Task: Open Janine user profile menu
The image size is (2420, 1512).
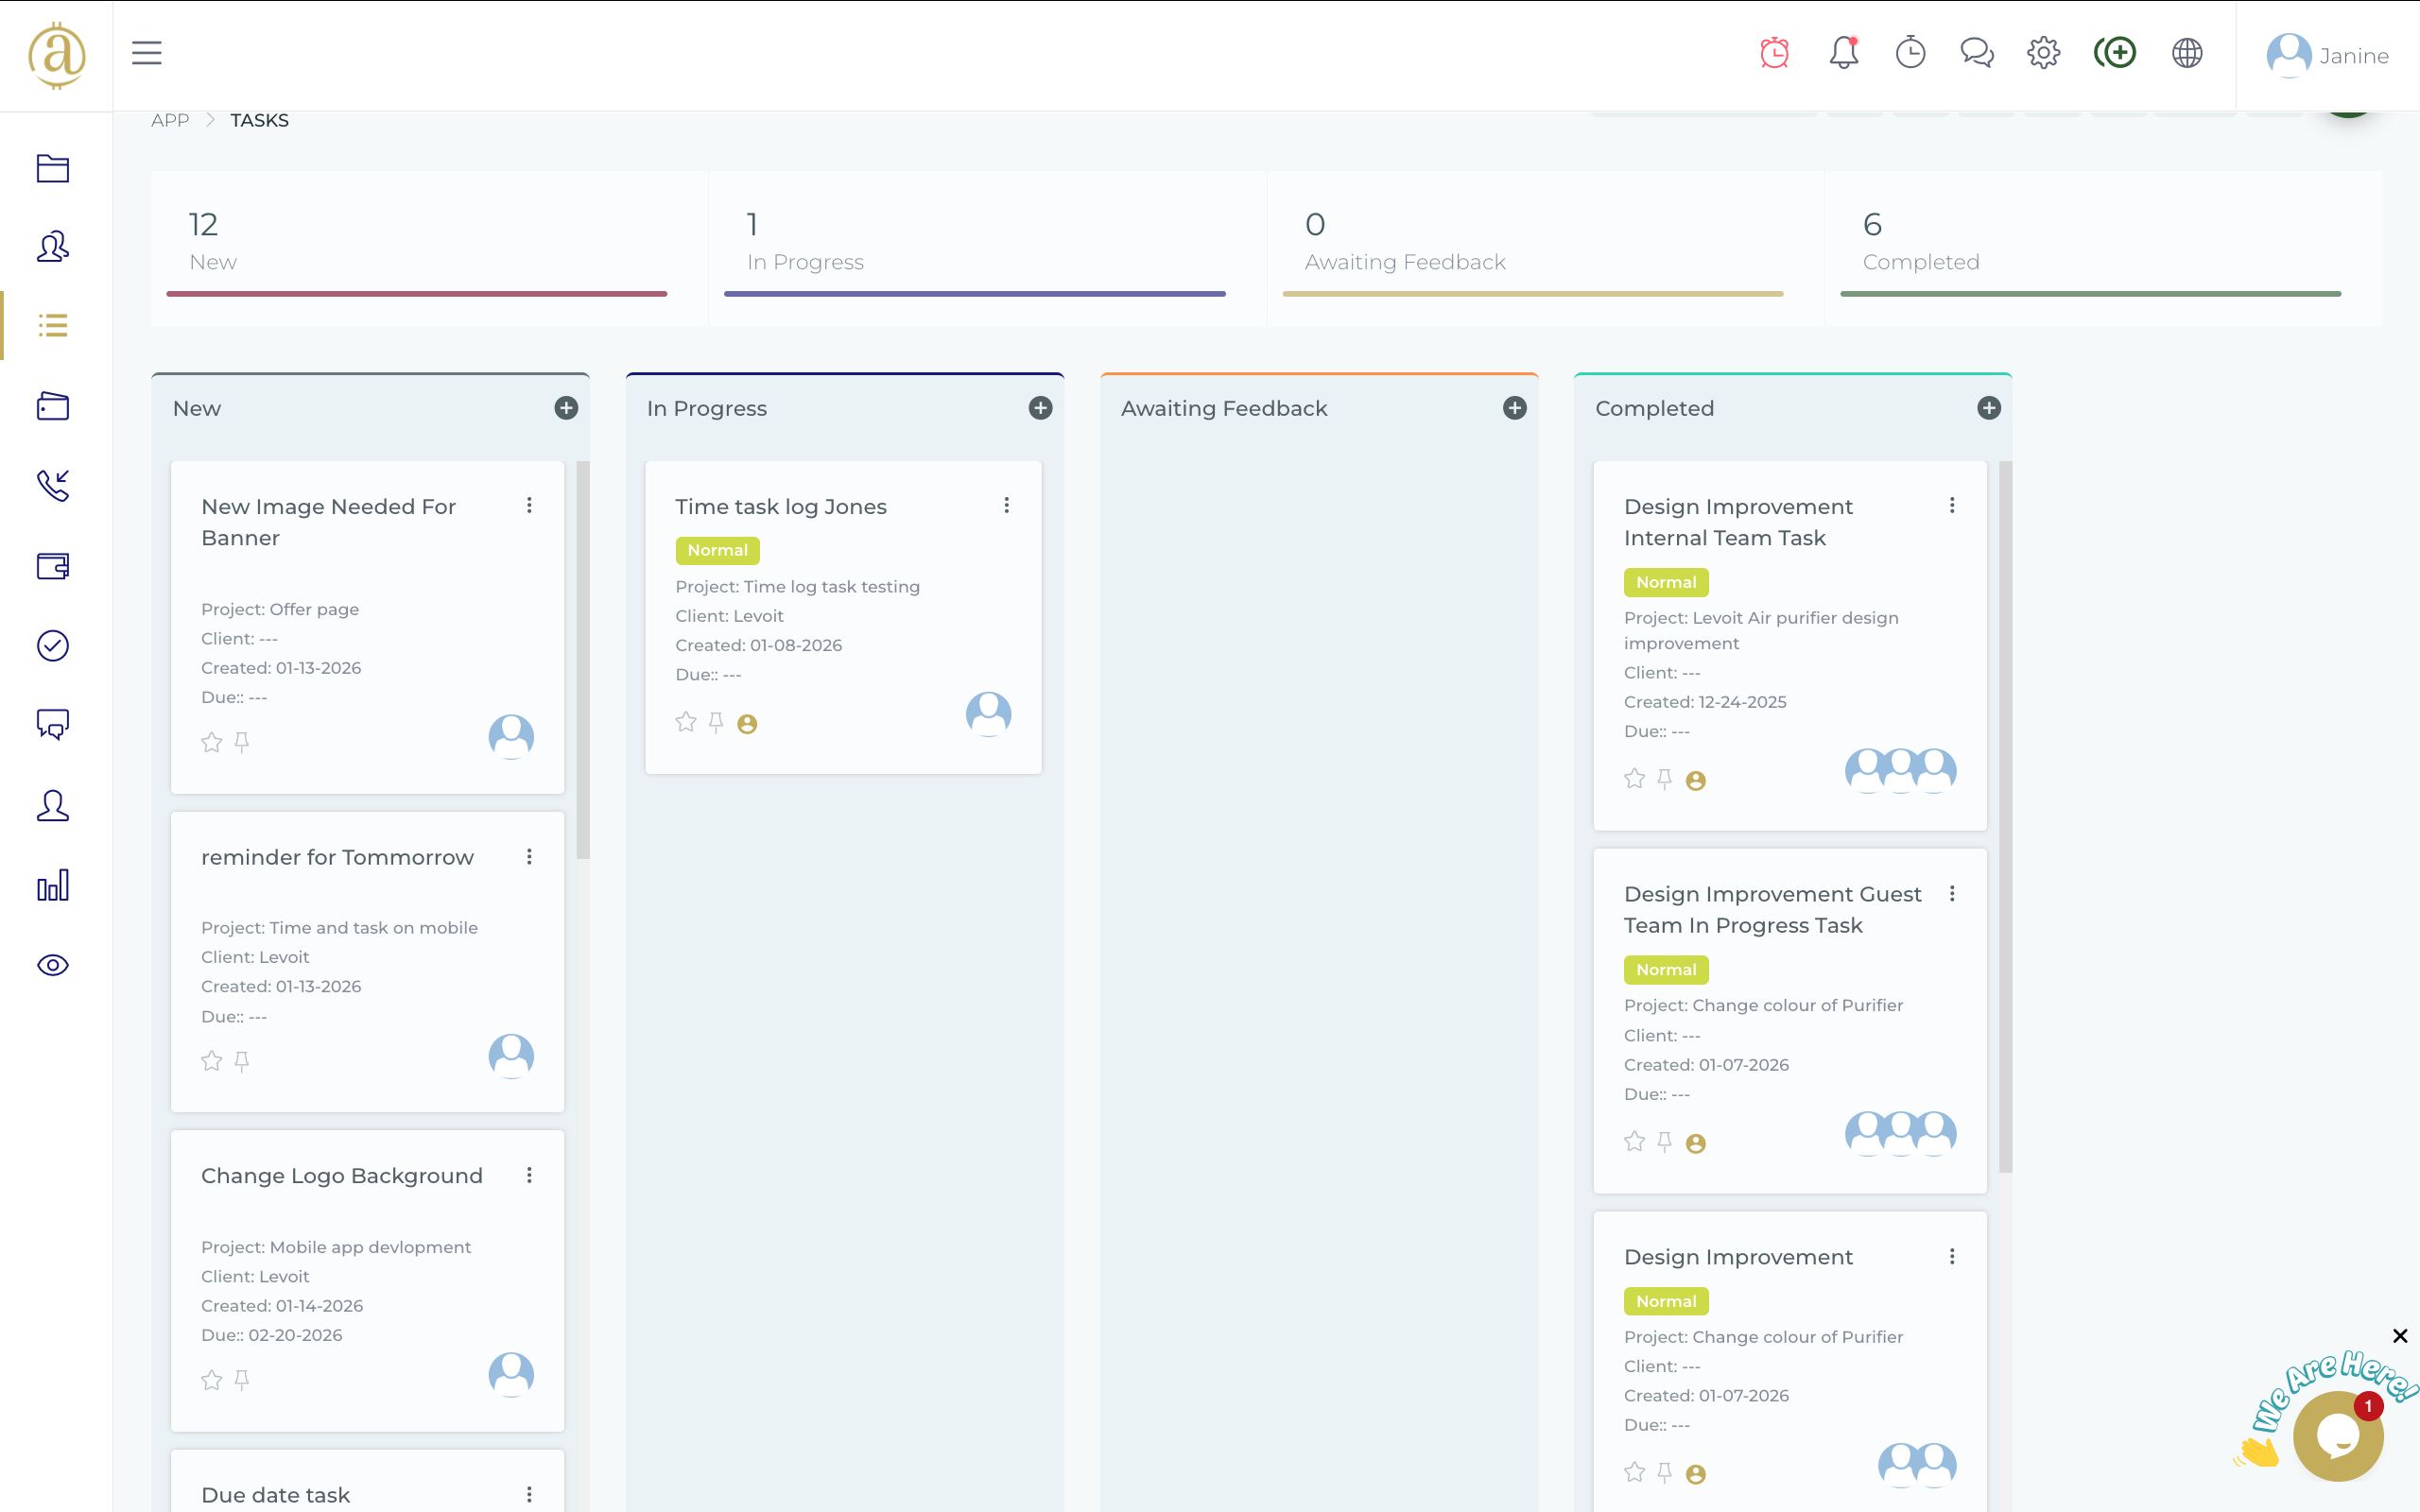Action: [x=2327, y=56]
